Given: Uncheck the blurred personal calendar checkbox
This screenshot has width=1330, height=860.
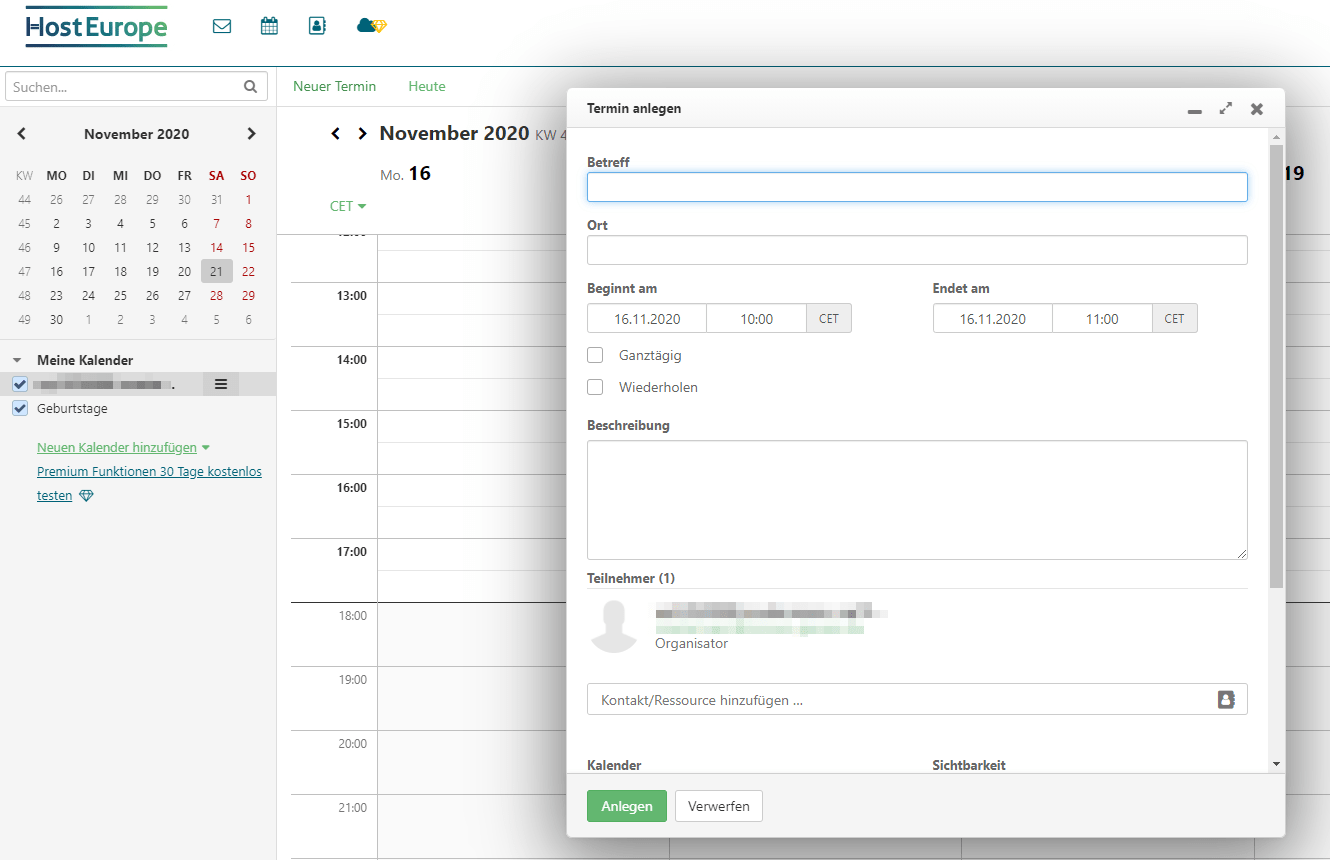Looking at the screenshot, I should point(20,384).
